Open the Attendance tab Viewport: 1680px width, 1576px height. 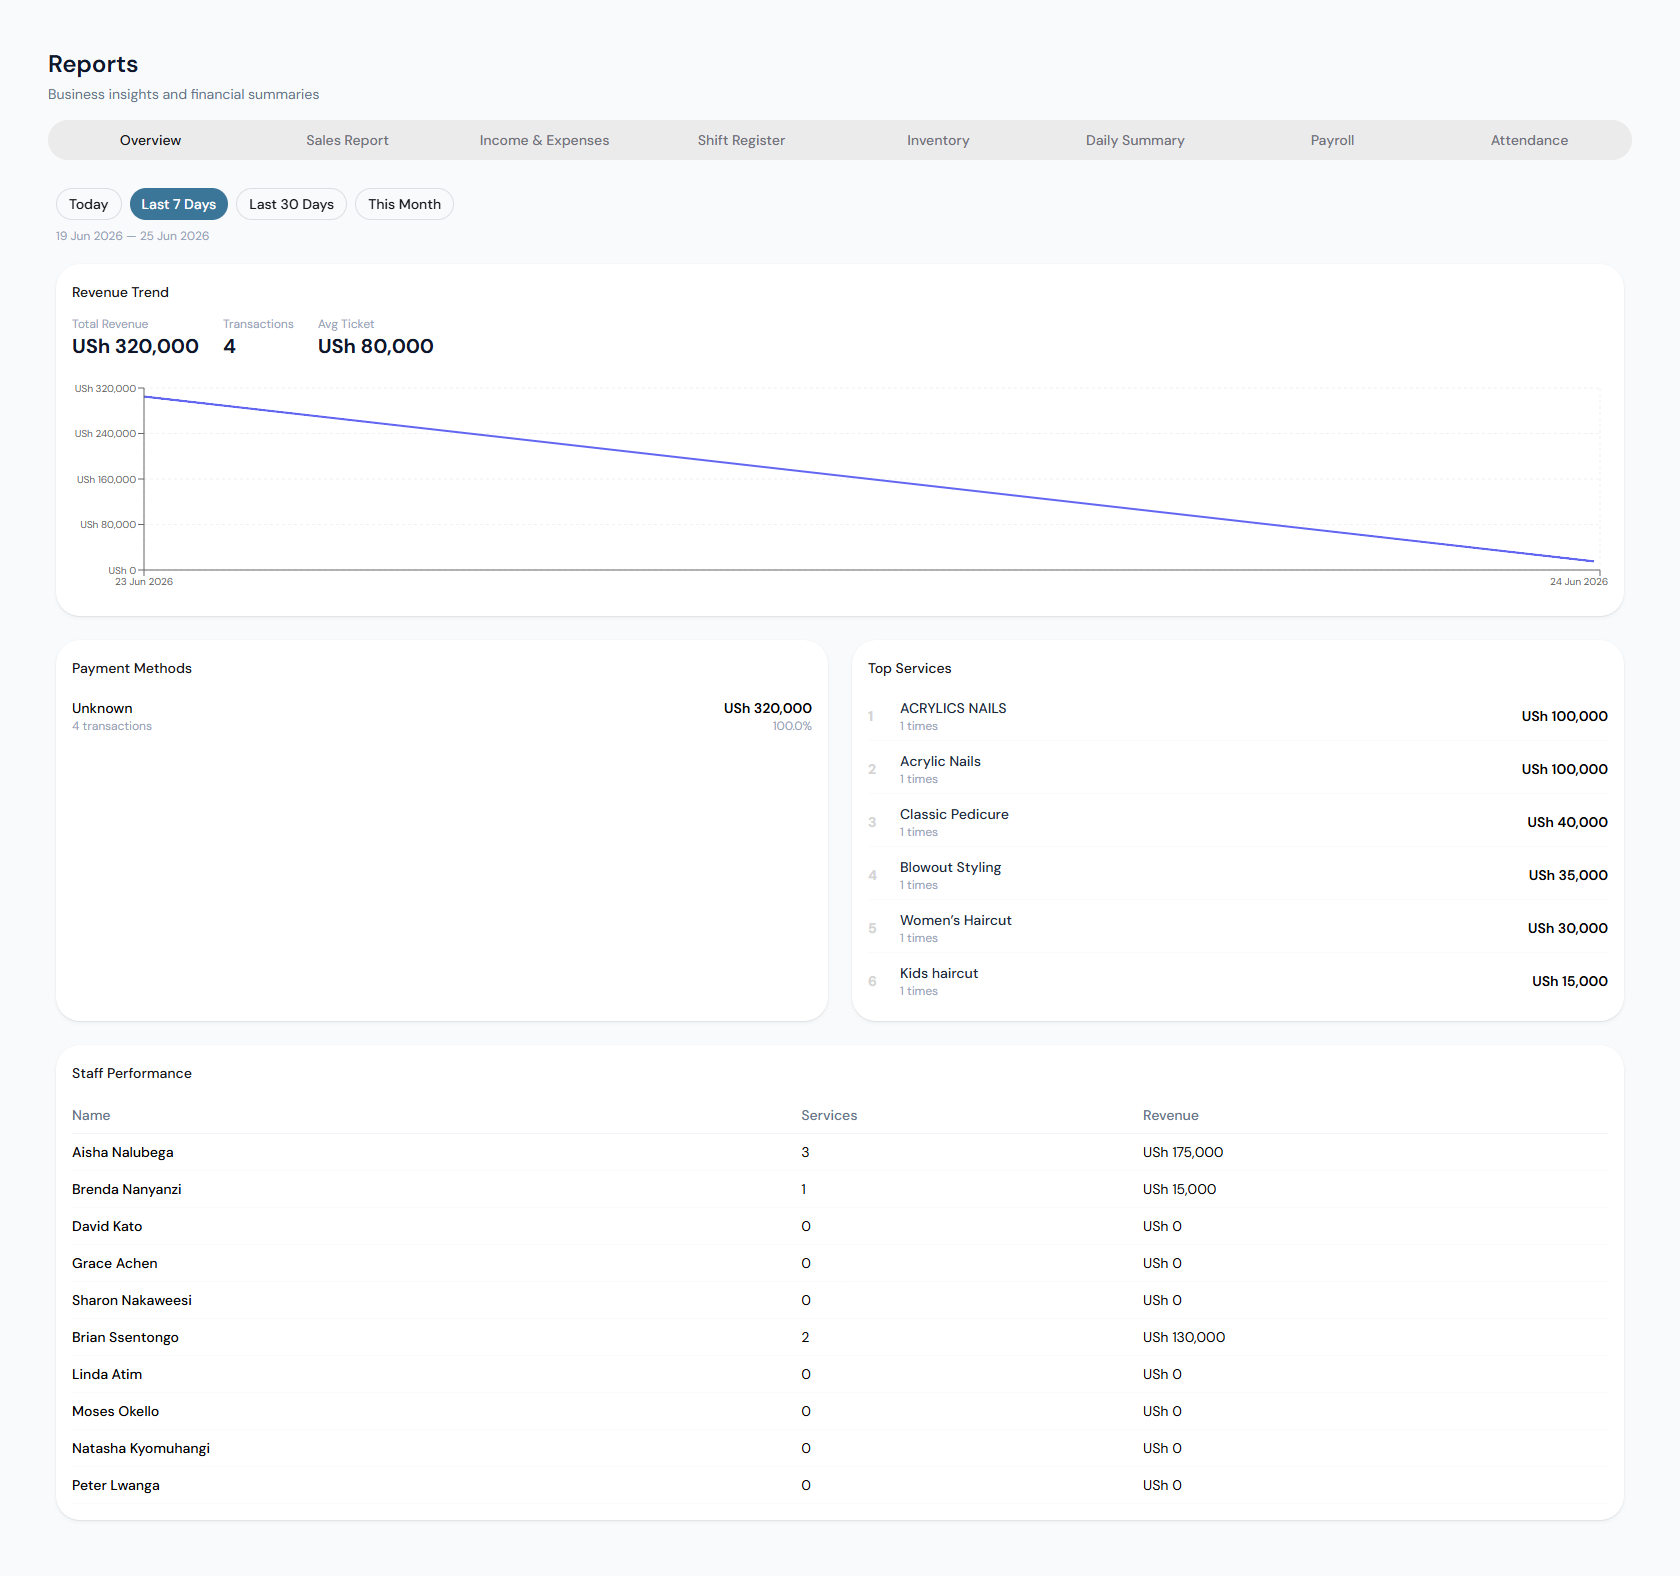[1529, 140]
